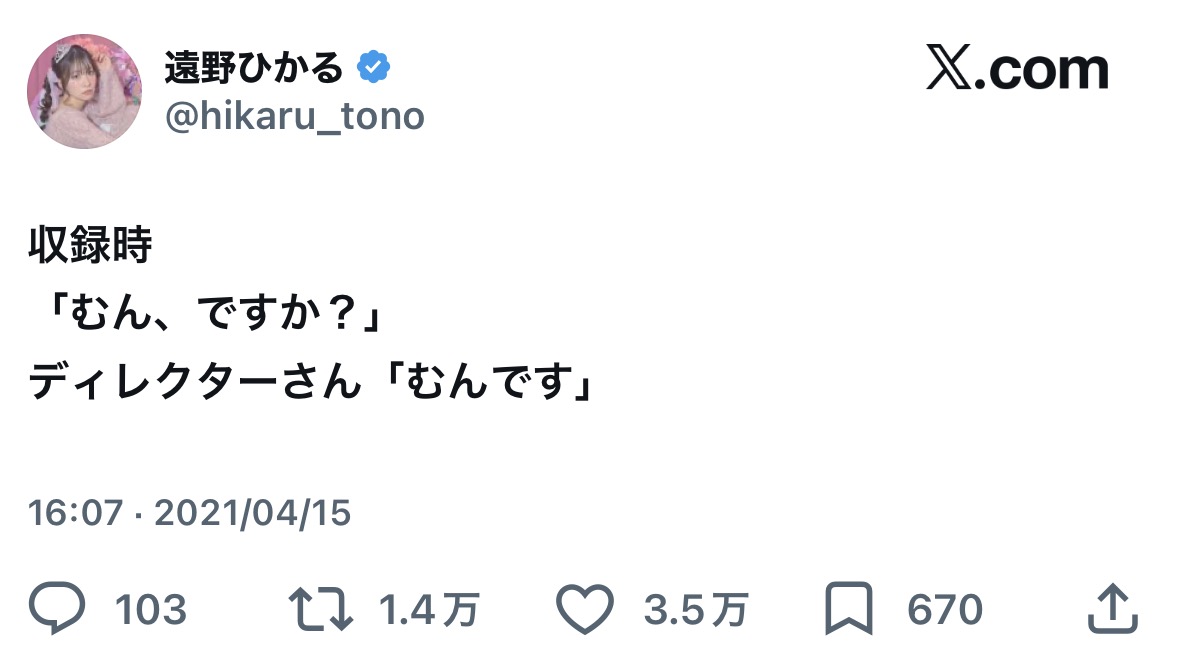Click the 収録時 text line
This screenshot has height=666, width=1179.
pyautogui.click(x=90, y=247)
